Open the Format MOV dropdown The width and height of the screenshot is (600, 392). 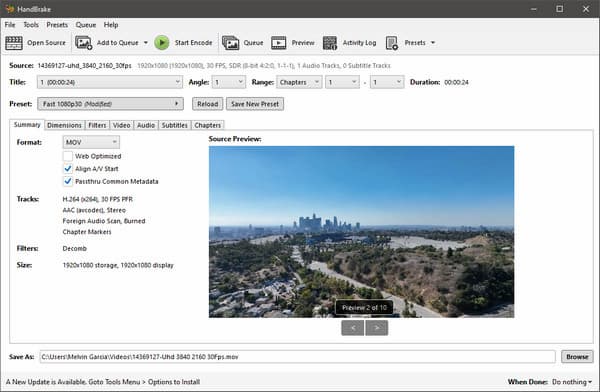pyautogui.click(x=91, y=142)
